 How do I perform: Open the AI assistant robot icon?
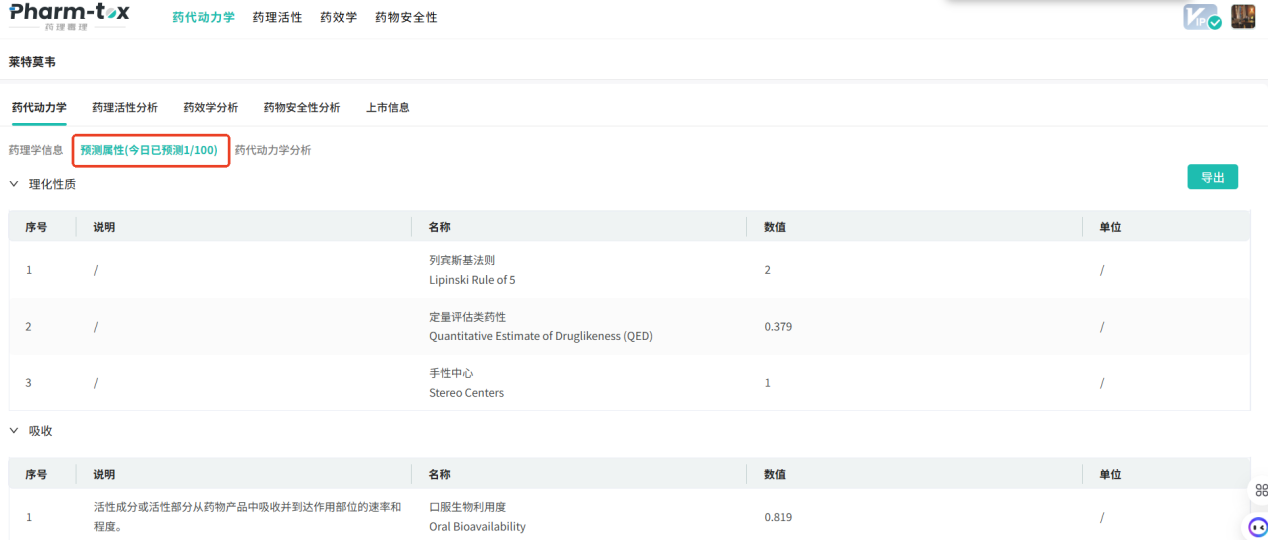click(1257, 526)
